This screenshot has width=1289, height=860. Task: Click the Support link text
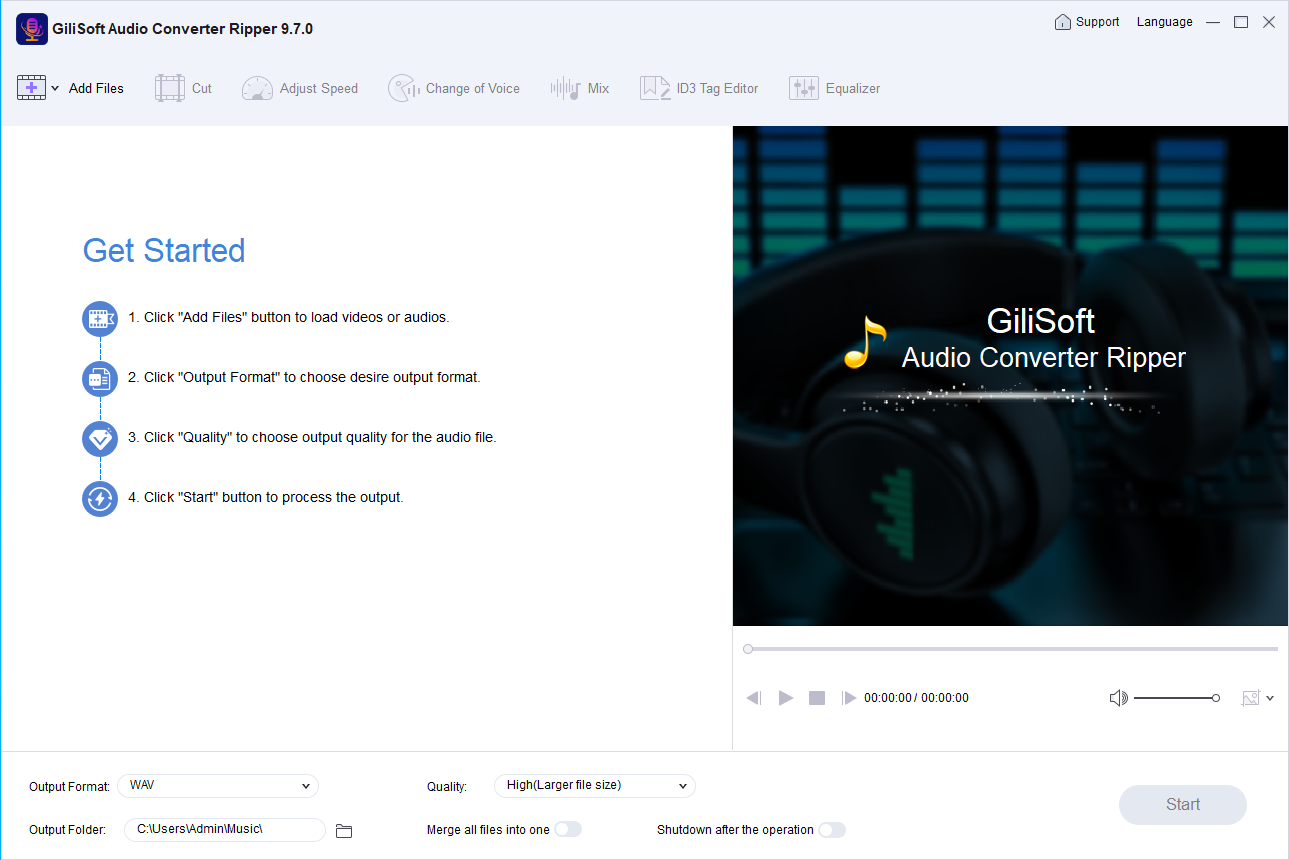[x=1098, y=22]
